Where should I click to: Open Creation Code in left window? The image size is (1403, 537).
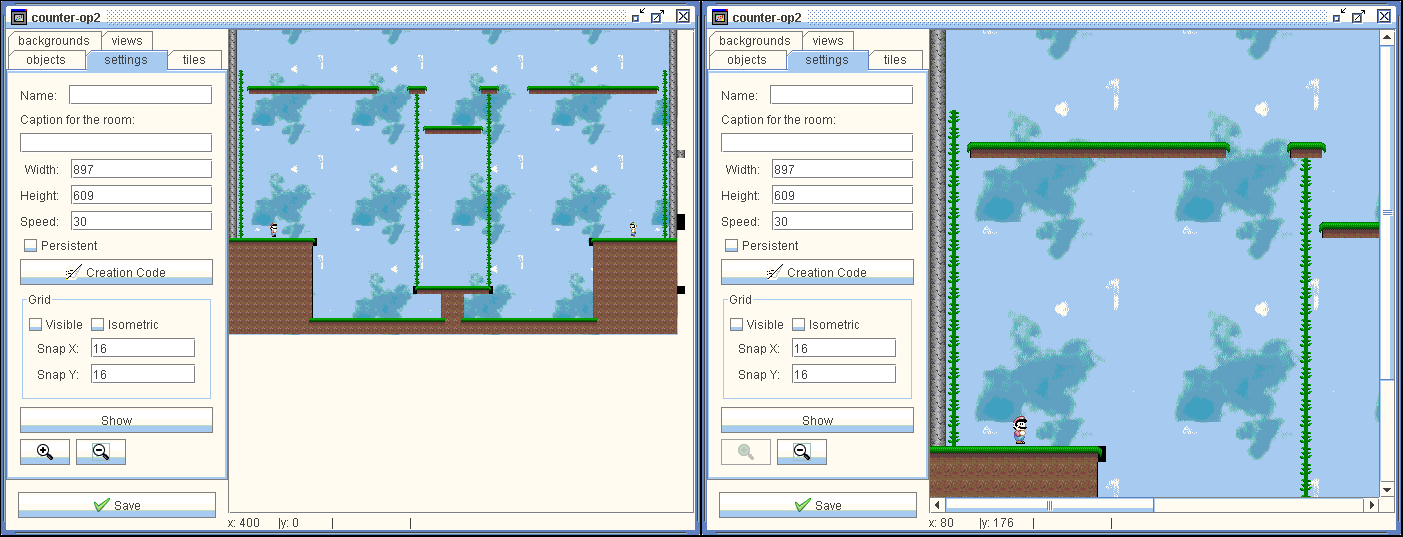pos(116,272)
